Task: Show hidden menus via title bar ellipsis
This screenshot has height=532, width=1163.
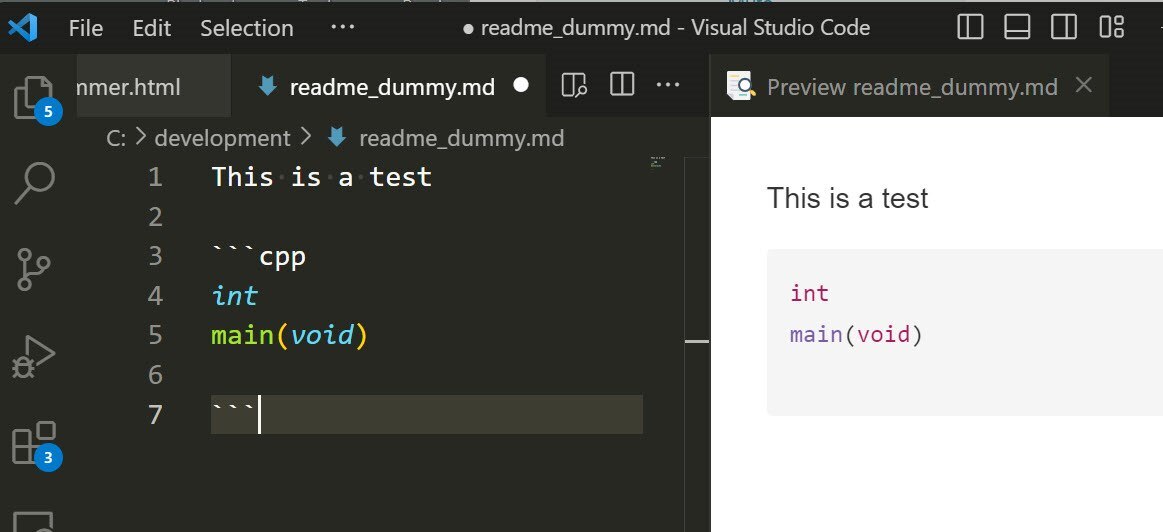Action: pyautogui.click(x=342, y=27)
